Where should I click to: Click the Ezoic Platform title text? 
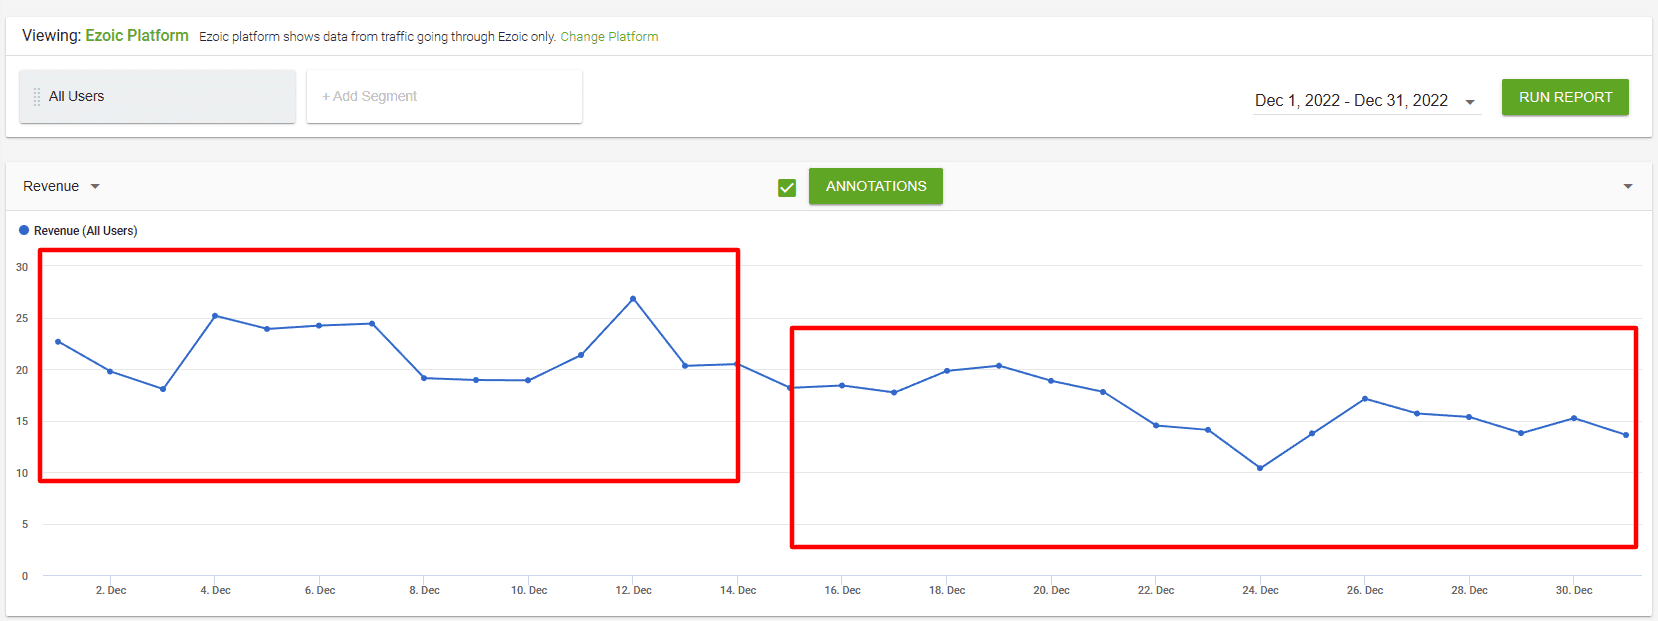[137, 36]
